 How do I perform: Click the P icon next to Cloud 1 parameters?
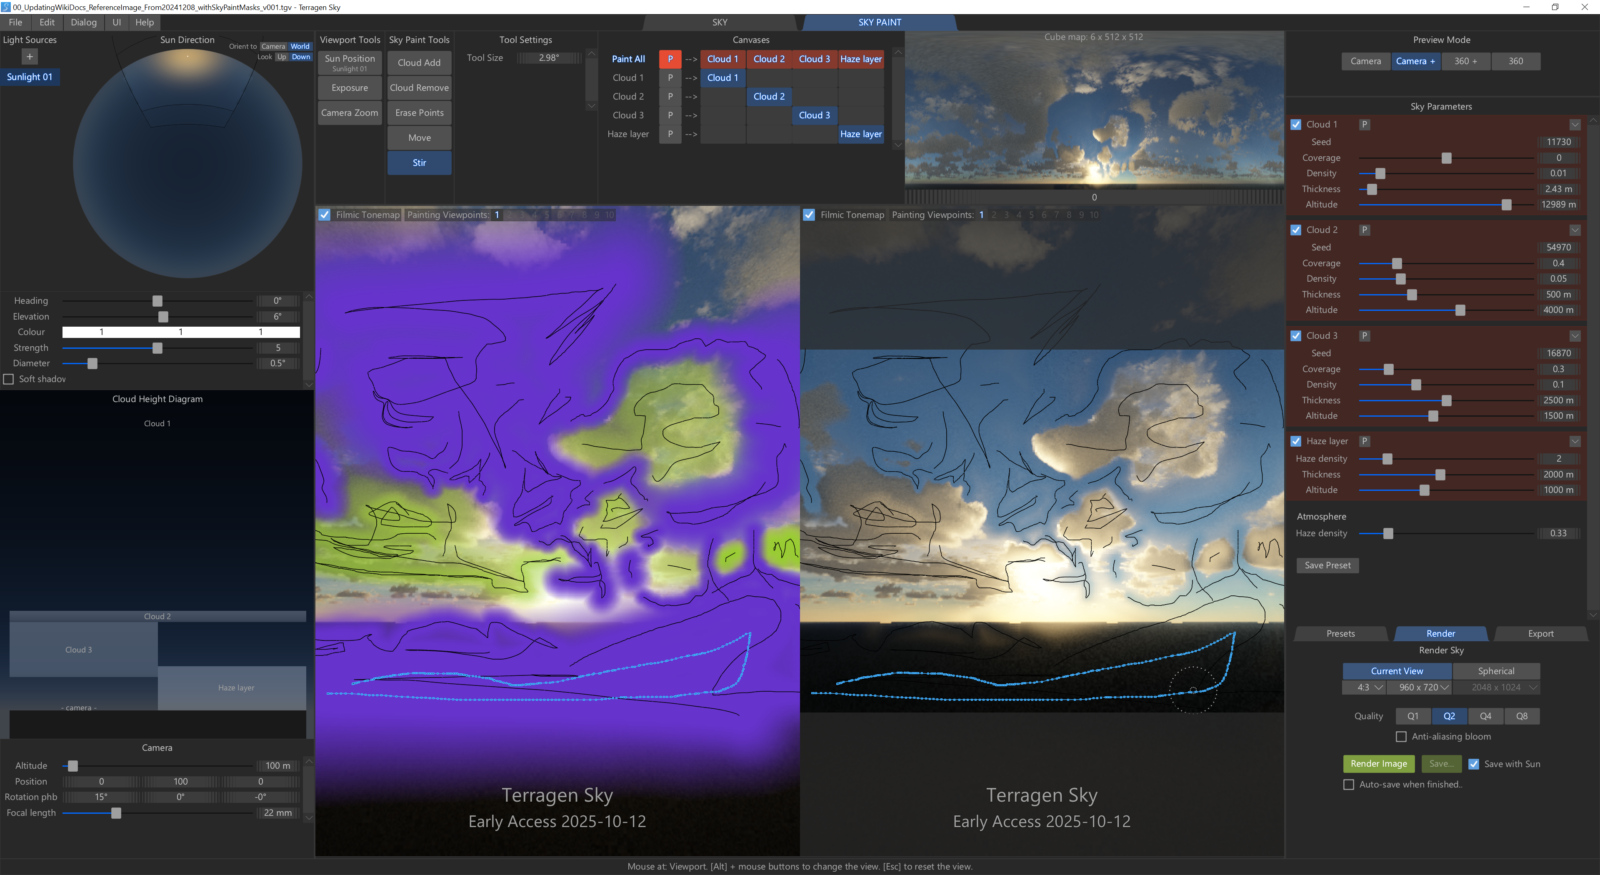[1364, 125]
